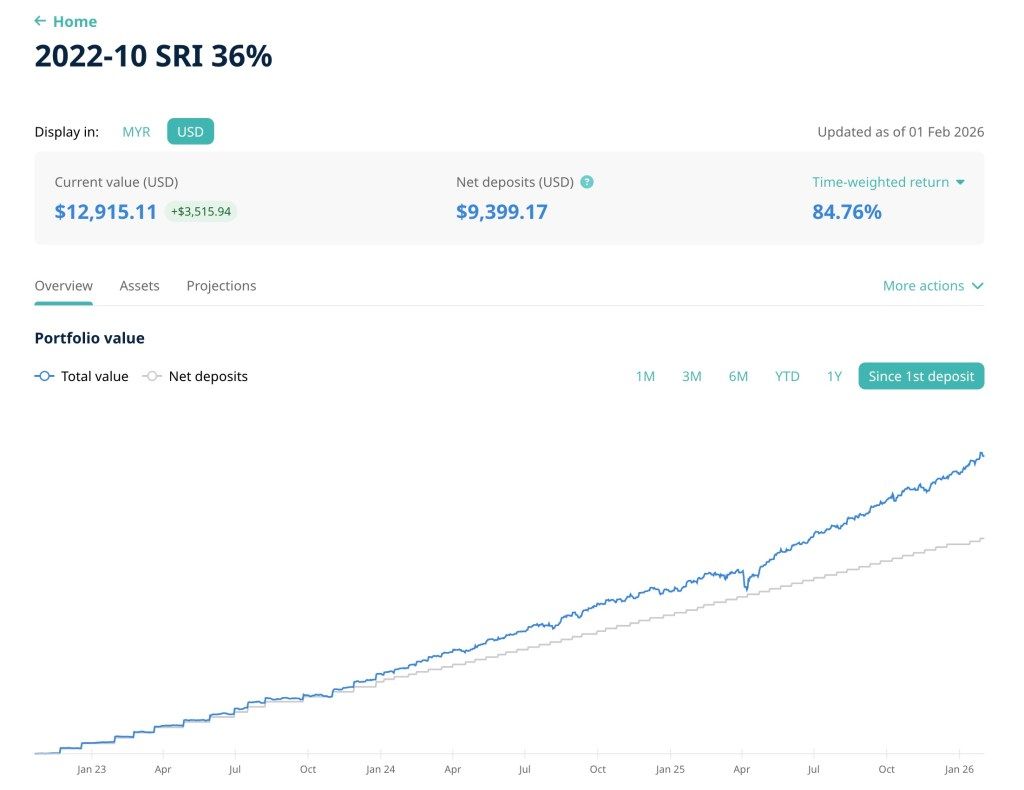The image size is (1024, 790).
Task: Toggle the Net deposits legend series
Action: (195, 376)
